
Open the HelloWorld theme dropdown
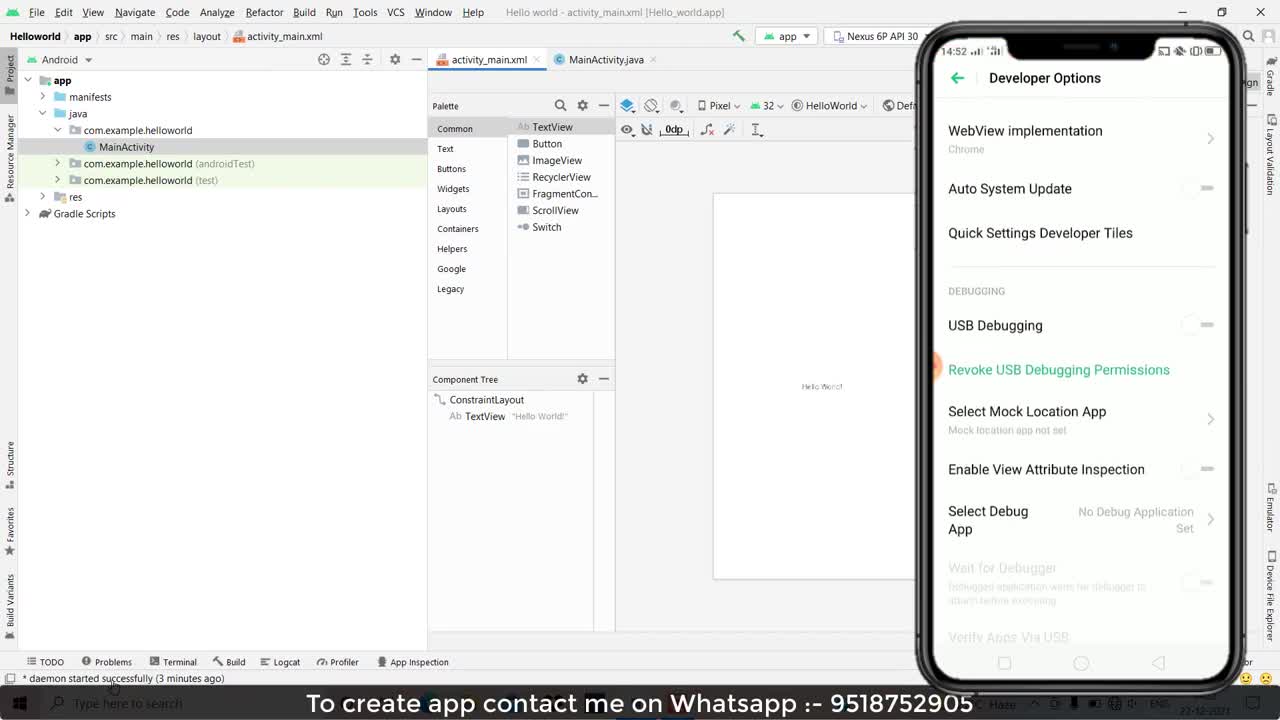tap(830, 105)
